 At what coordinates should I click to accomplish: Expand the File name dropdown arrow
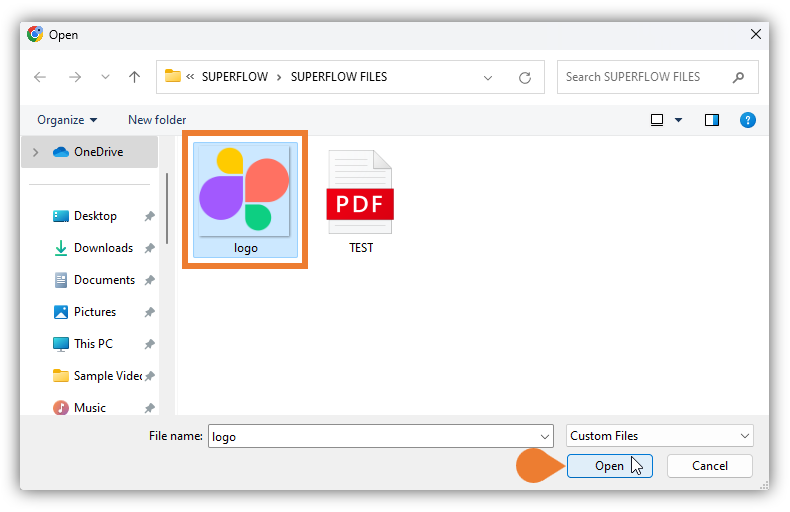545,436
